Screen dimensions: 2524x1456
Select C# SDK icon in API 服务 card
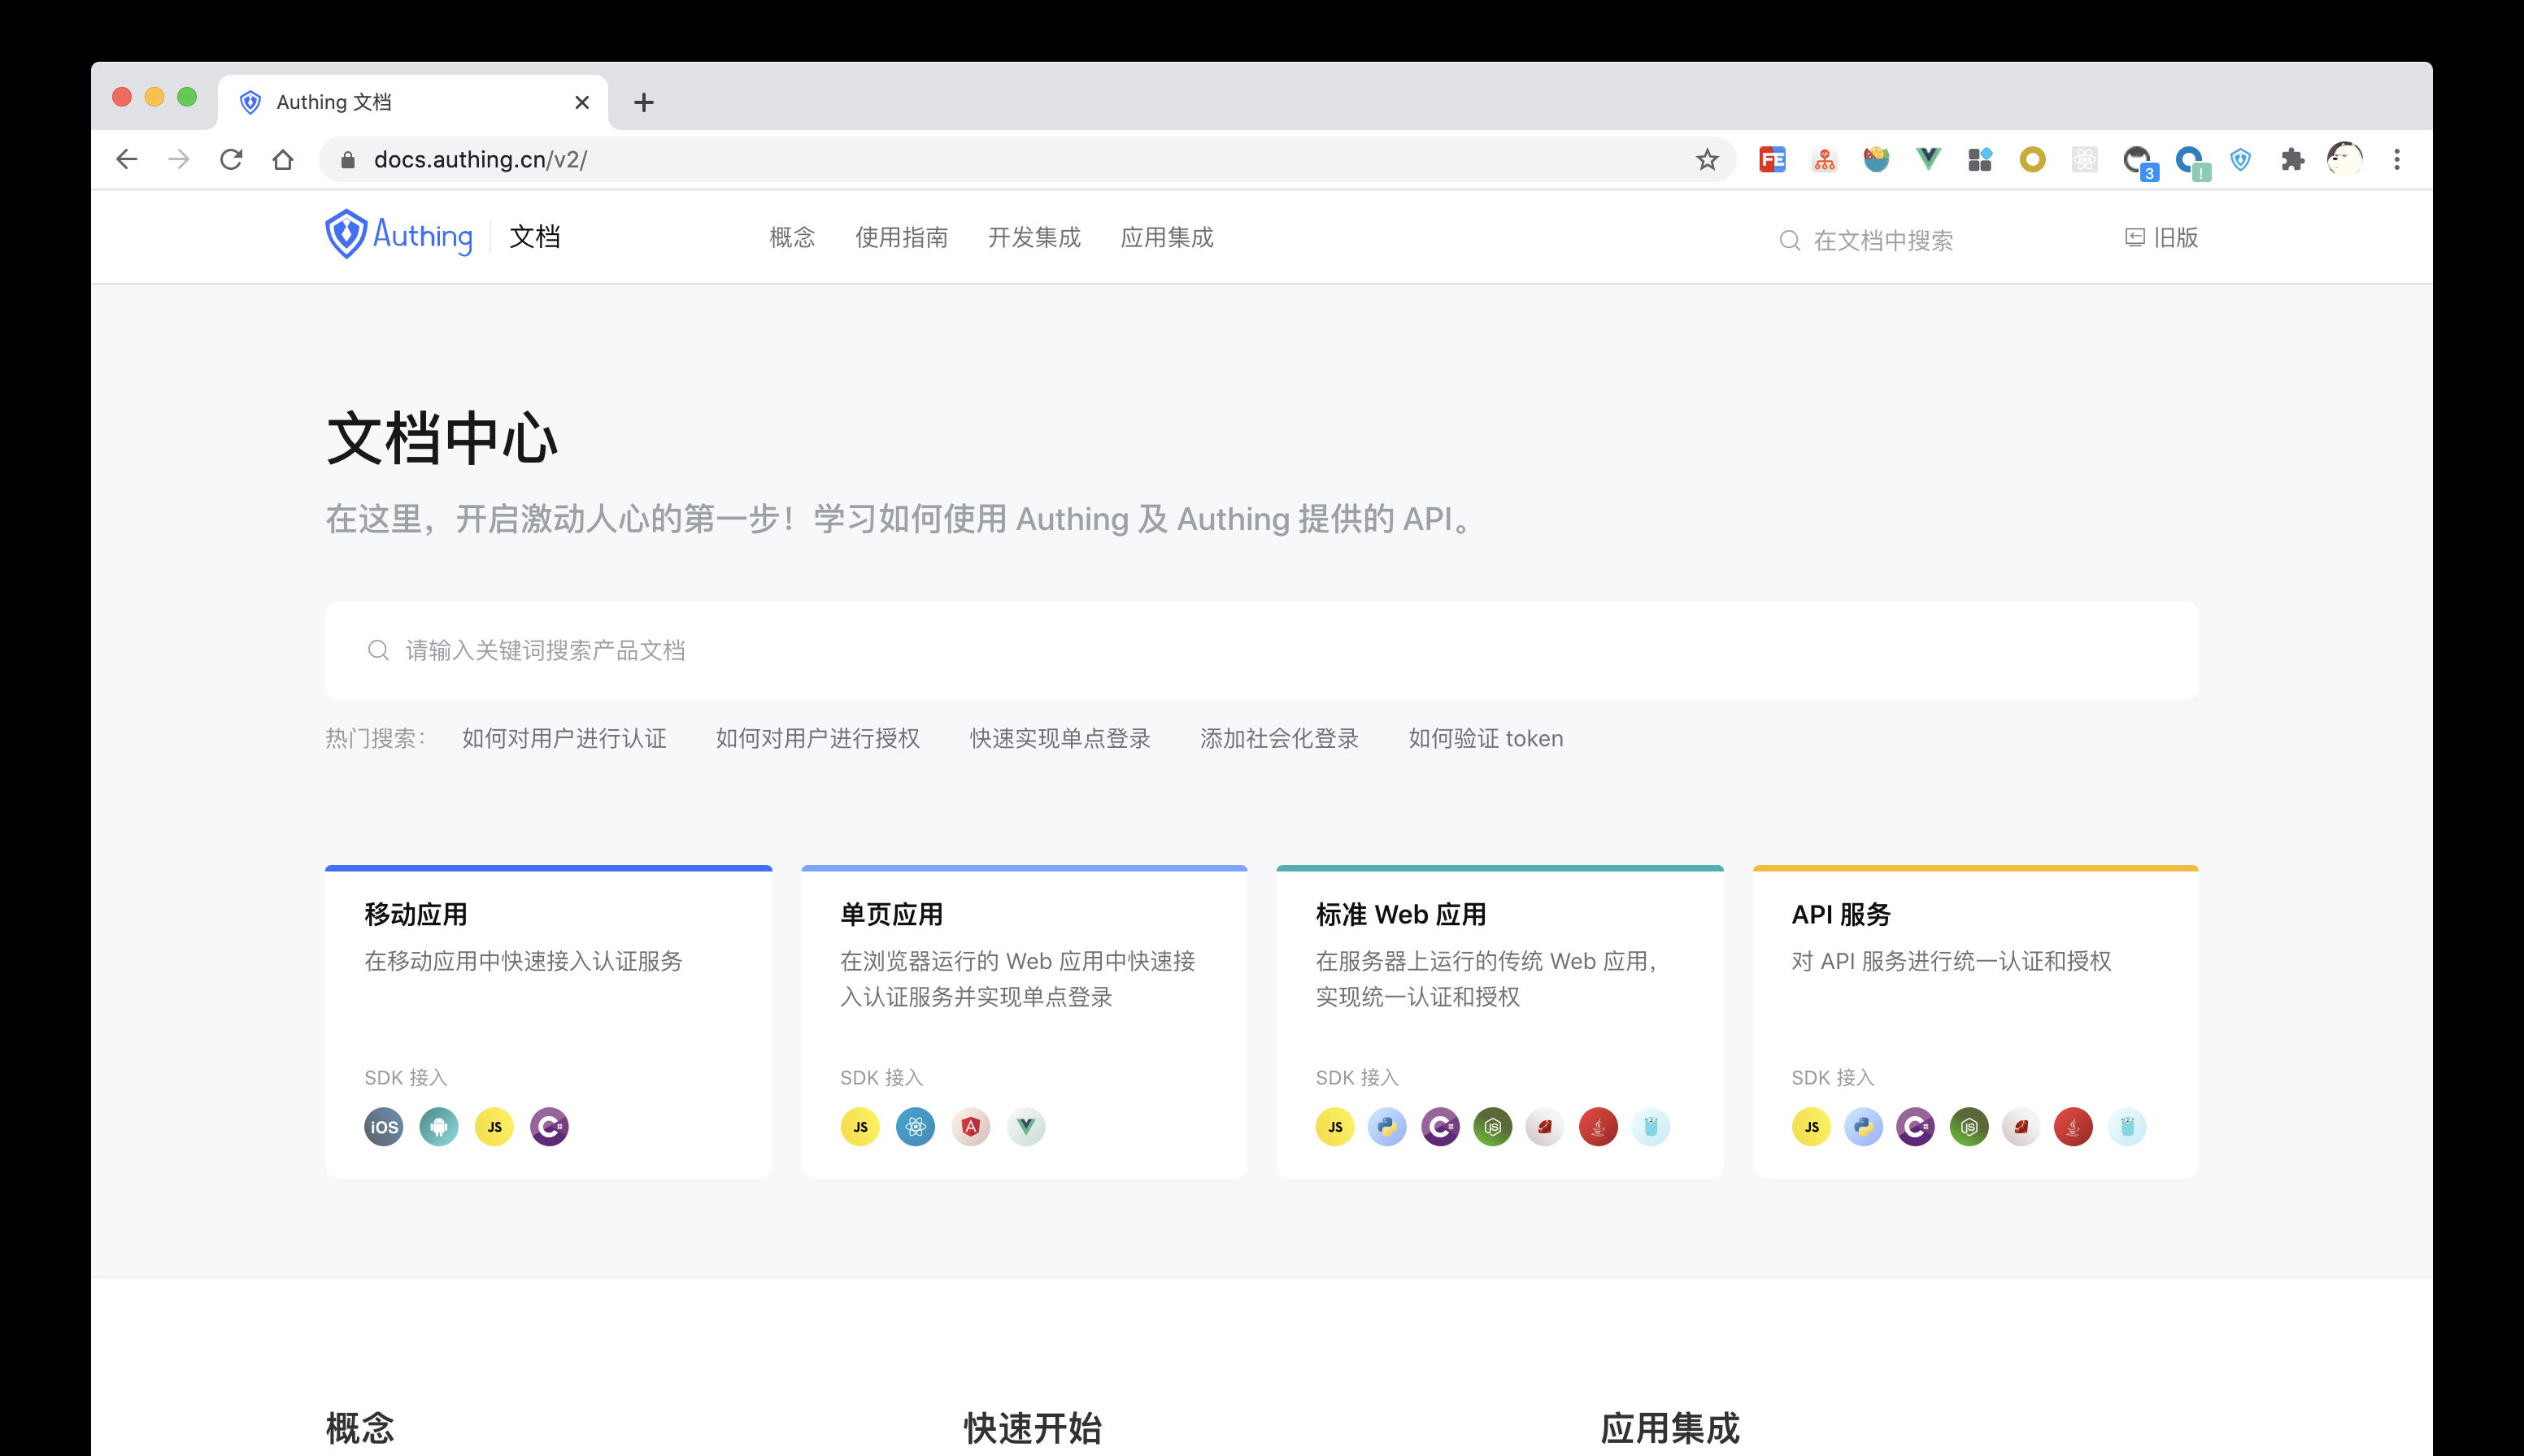[x=1916, y=1127]
